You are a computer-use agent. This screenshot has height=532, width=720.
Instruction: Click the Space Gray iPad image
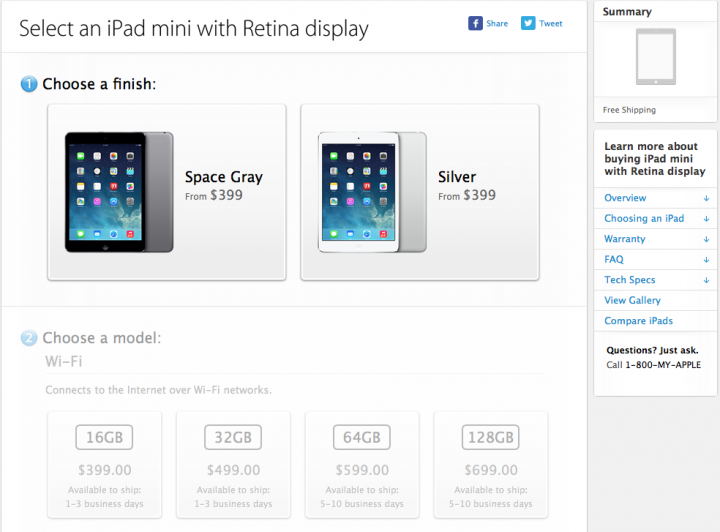click(118, 191)
